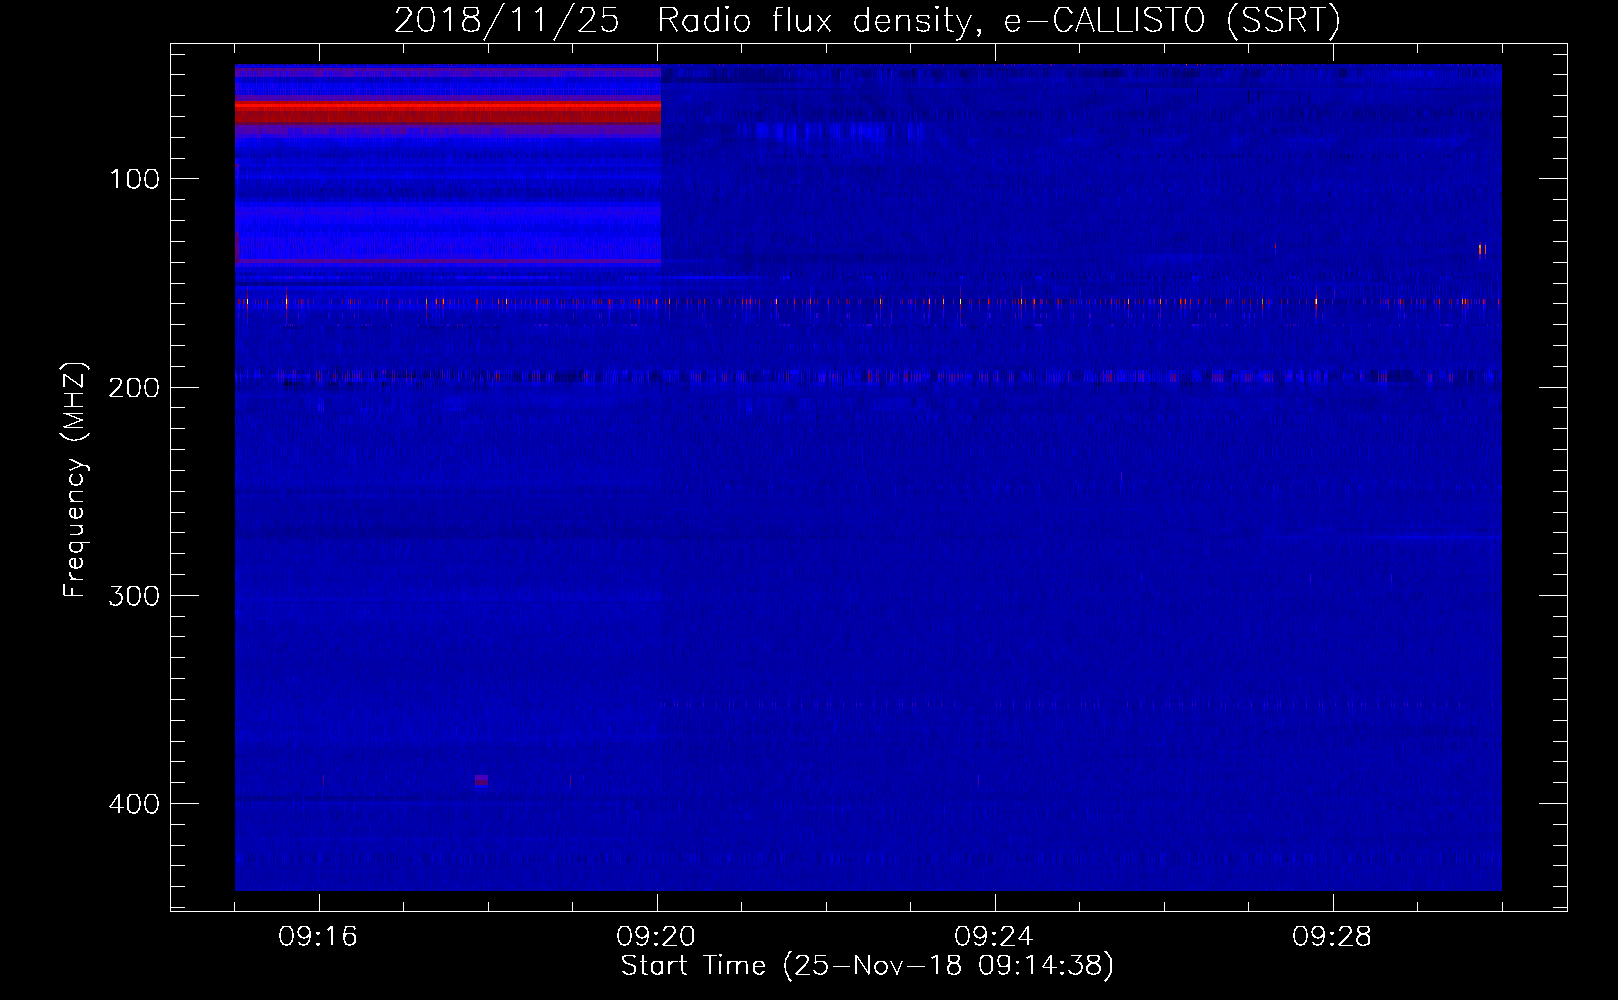1618x1000 pixels.
Task: Click the 'Frequency (MHZ)' axis label
Action: [x=75, y=480]
